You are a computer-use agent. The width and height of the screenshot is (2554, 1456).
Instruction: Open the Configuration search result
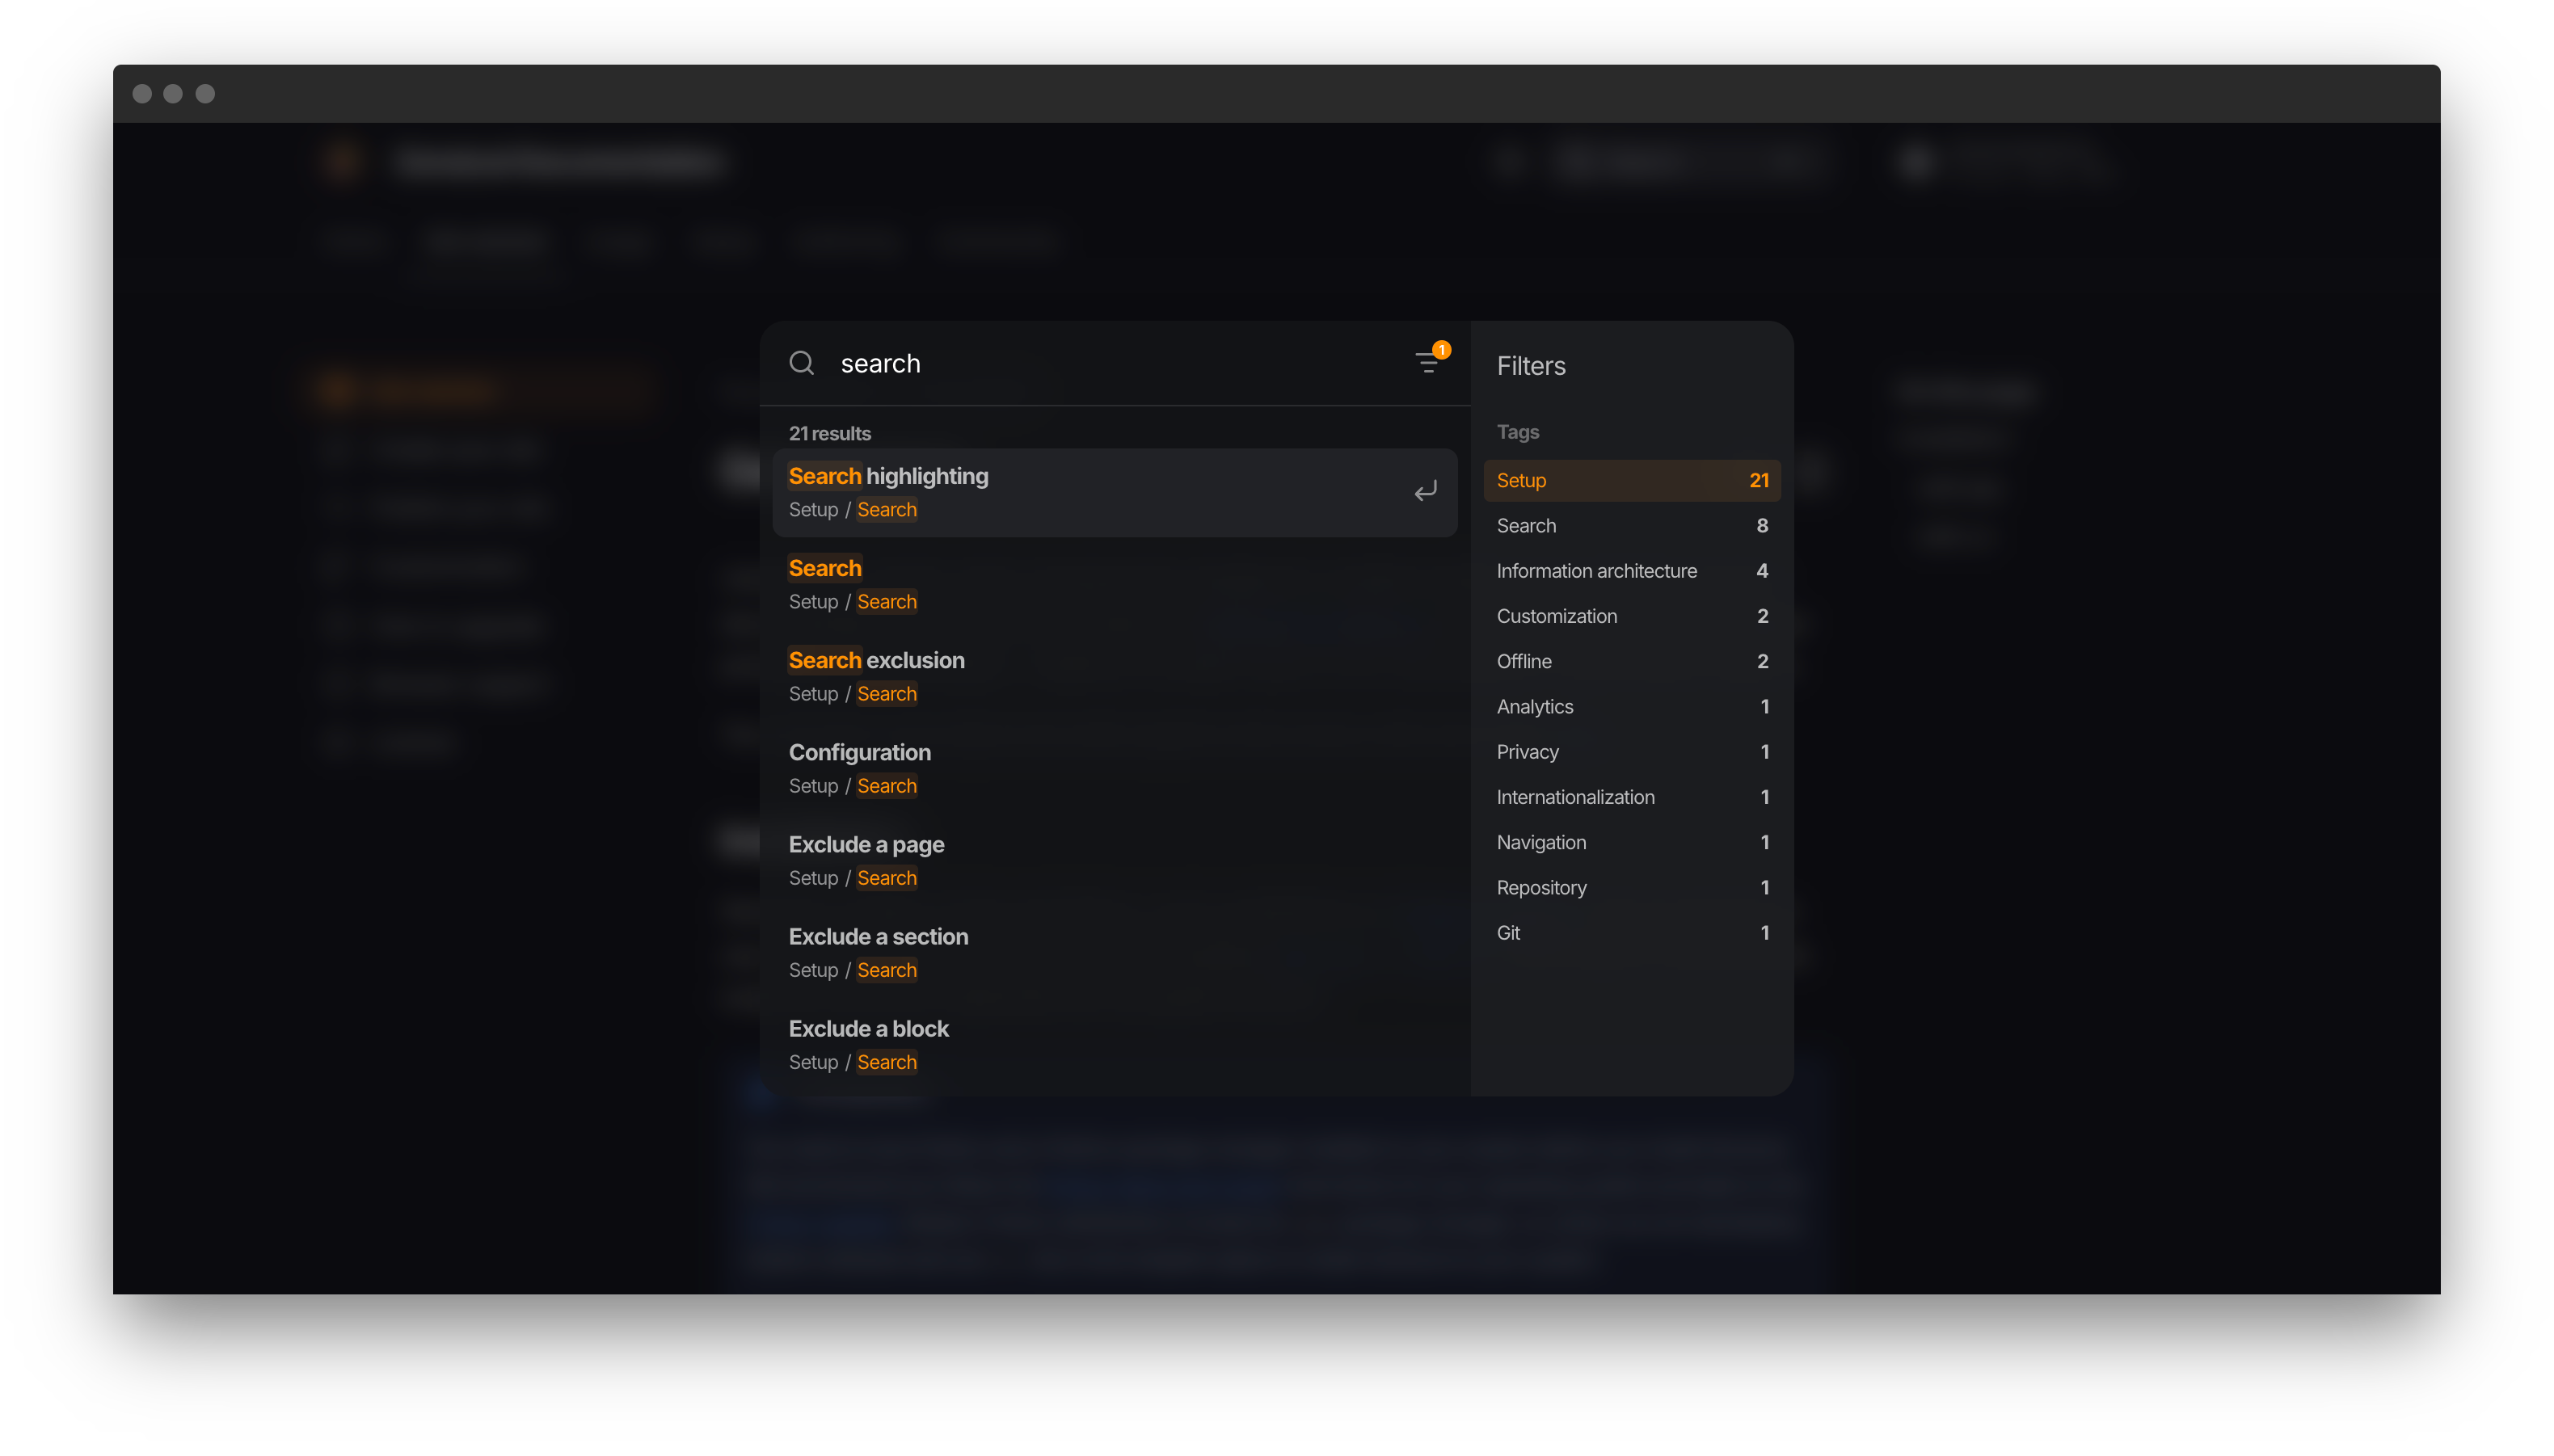pos(1114,768)
